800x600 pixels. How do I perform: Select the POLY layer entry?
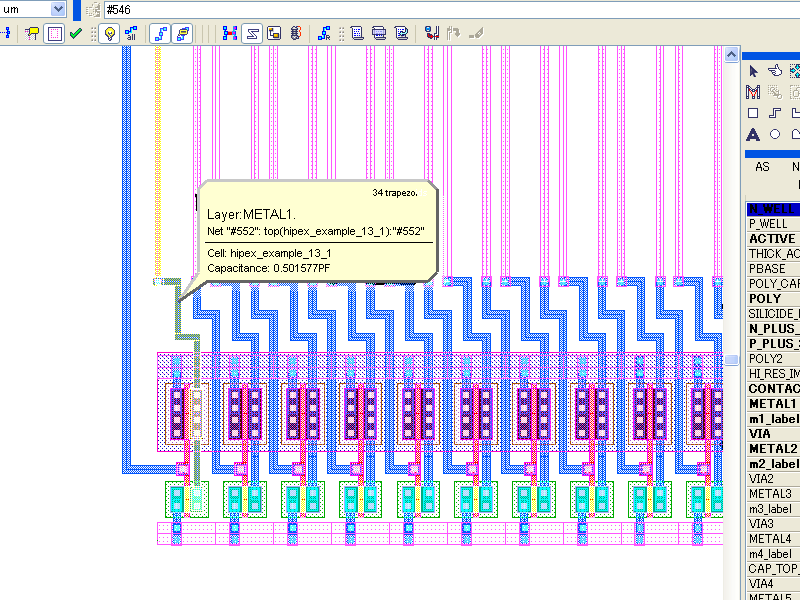point(765,298)
